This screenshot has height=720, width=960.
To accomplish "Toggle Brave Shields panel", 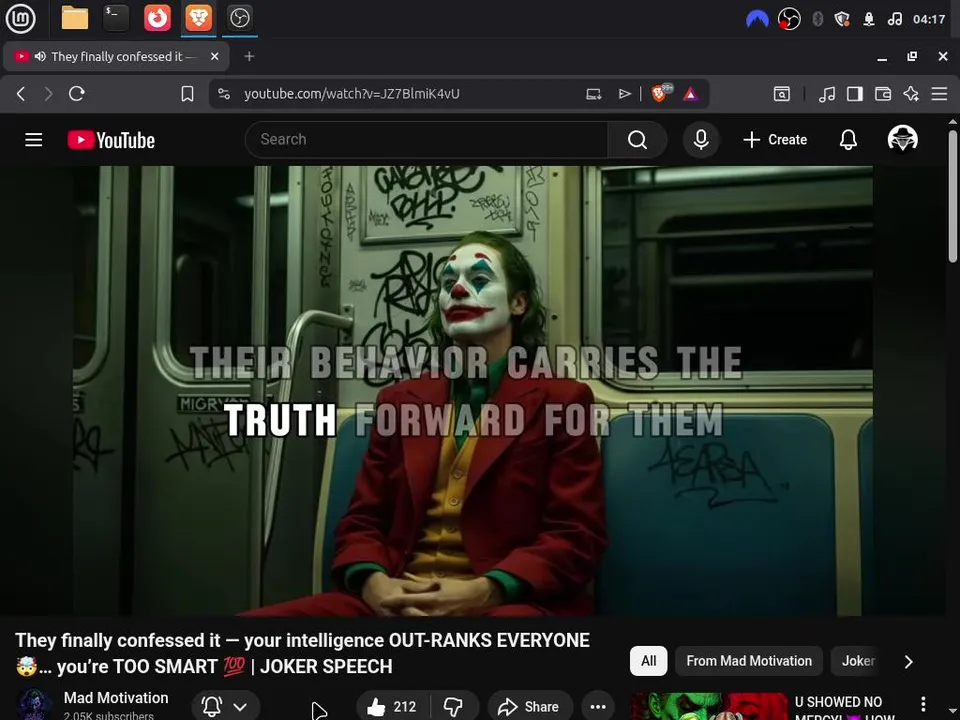I will 660,93.
